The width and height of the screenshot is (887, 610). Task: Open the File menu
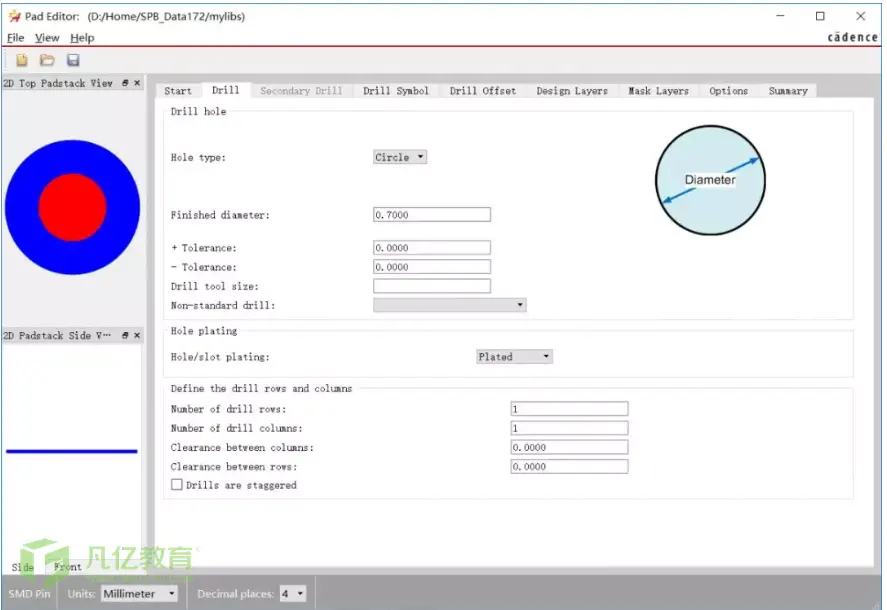(15, 38)
